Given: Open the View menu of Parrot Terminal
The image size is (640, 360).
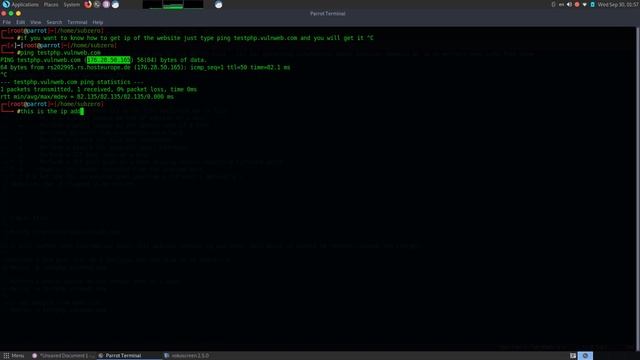Looking at the screenshot, I should (36, 22).
